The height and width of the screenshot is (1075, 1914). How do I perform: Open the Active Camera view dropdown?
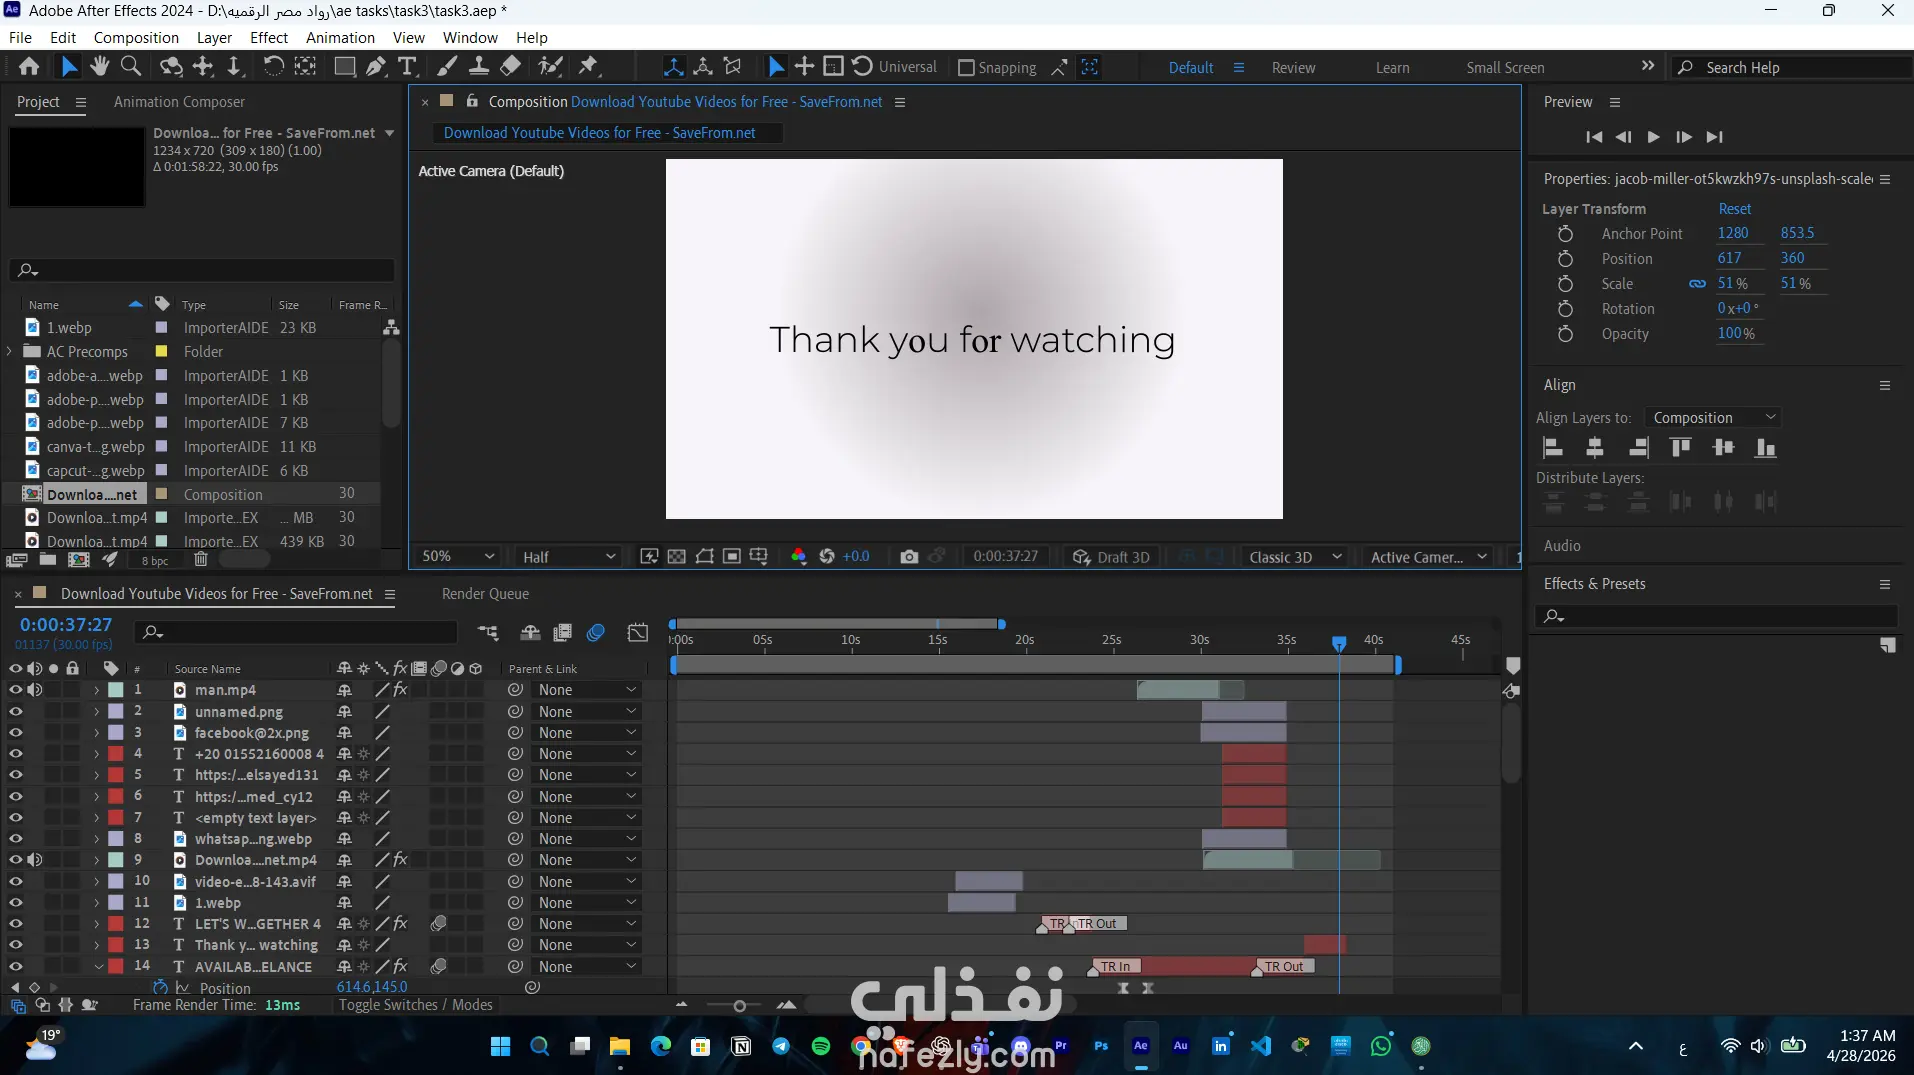coord(1428,557)
